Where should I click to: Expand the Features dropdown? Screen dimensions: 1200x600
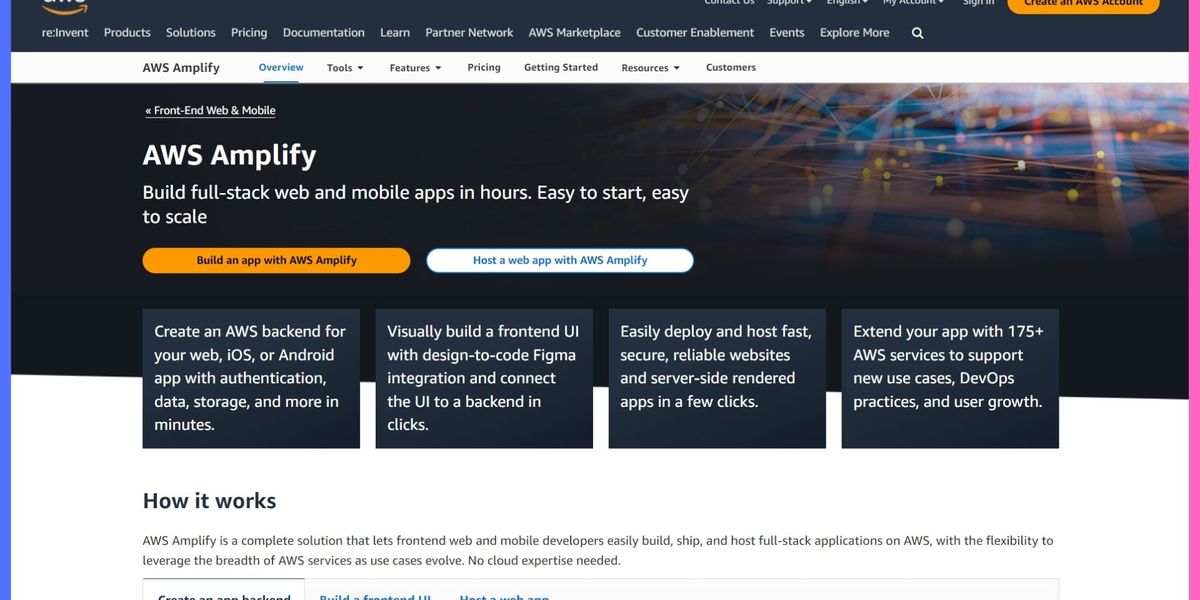415,67
